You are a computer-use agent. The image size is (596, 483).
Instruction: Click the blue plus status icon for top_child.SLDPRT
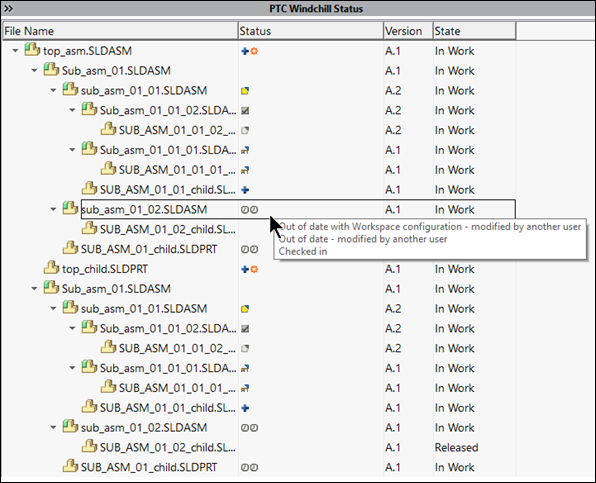coord(245,269)
